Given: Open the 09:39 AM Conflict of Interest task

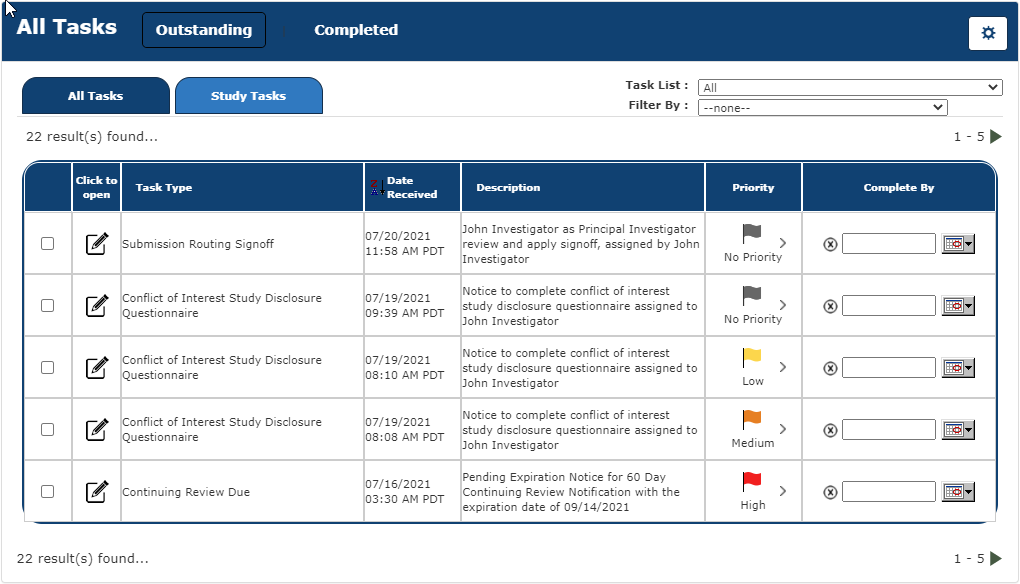Looking at the screenshot, I should [x=97, y=306].
